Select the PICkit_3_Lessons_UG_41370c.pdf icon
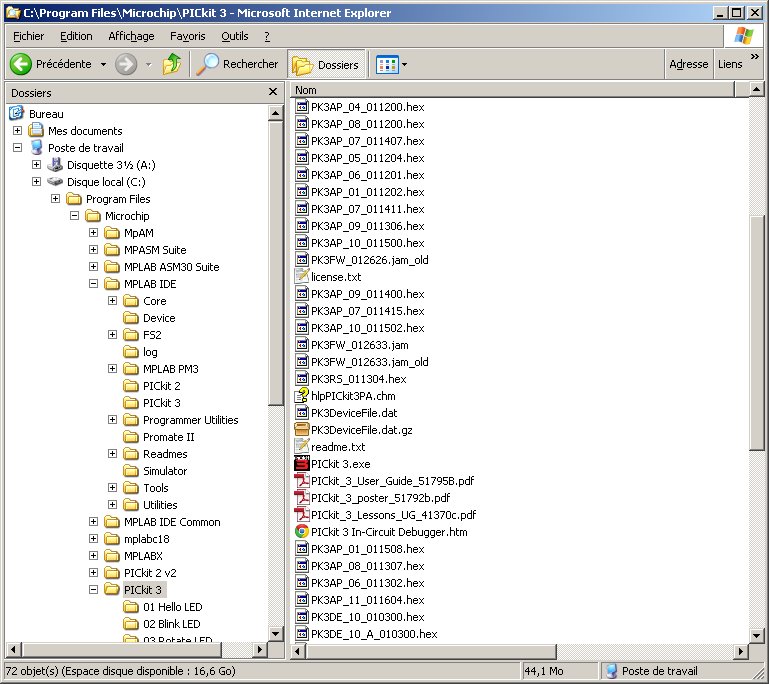This screenshot has height=684, width=769. coord(302,515)
